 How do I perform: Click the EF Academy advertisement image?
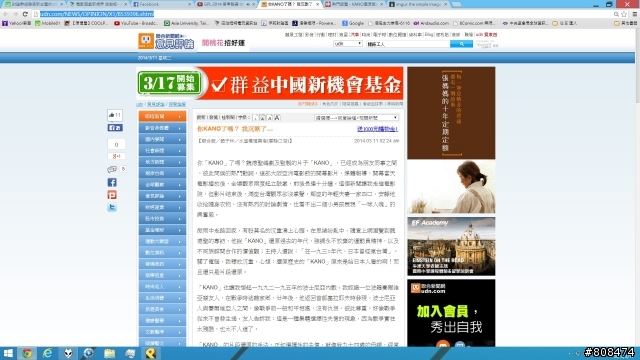tap(451, 246)
